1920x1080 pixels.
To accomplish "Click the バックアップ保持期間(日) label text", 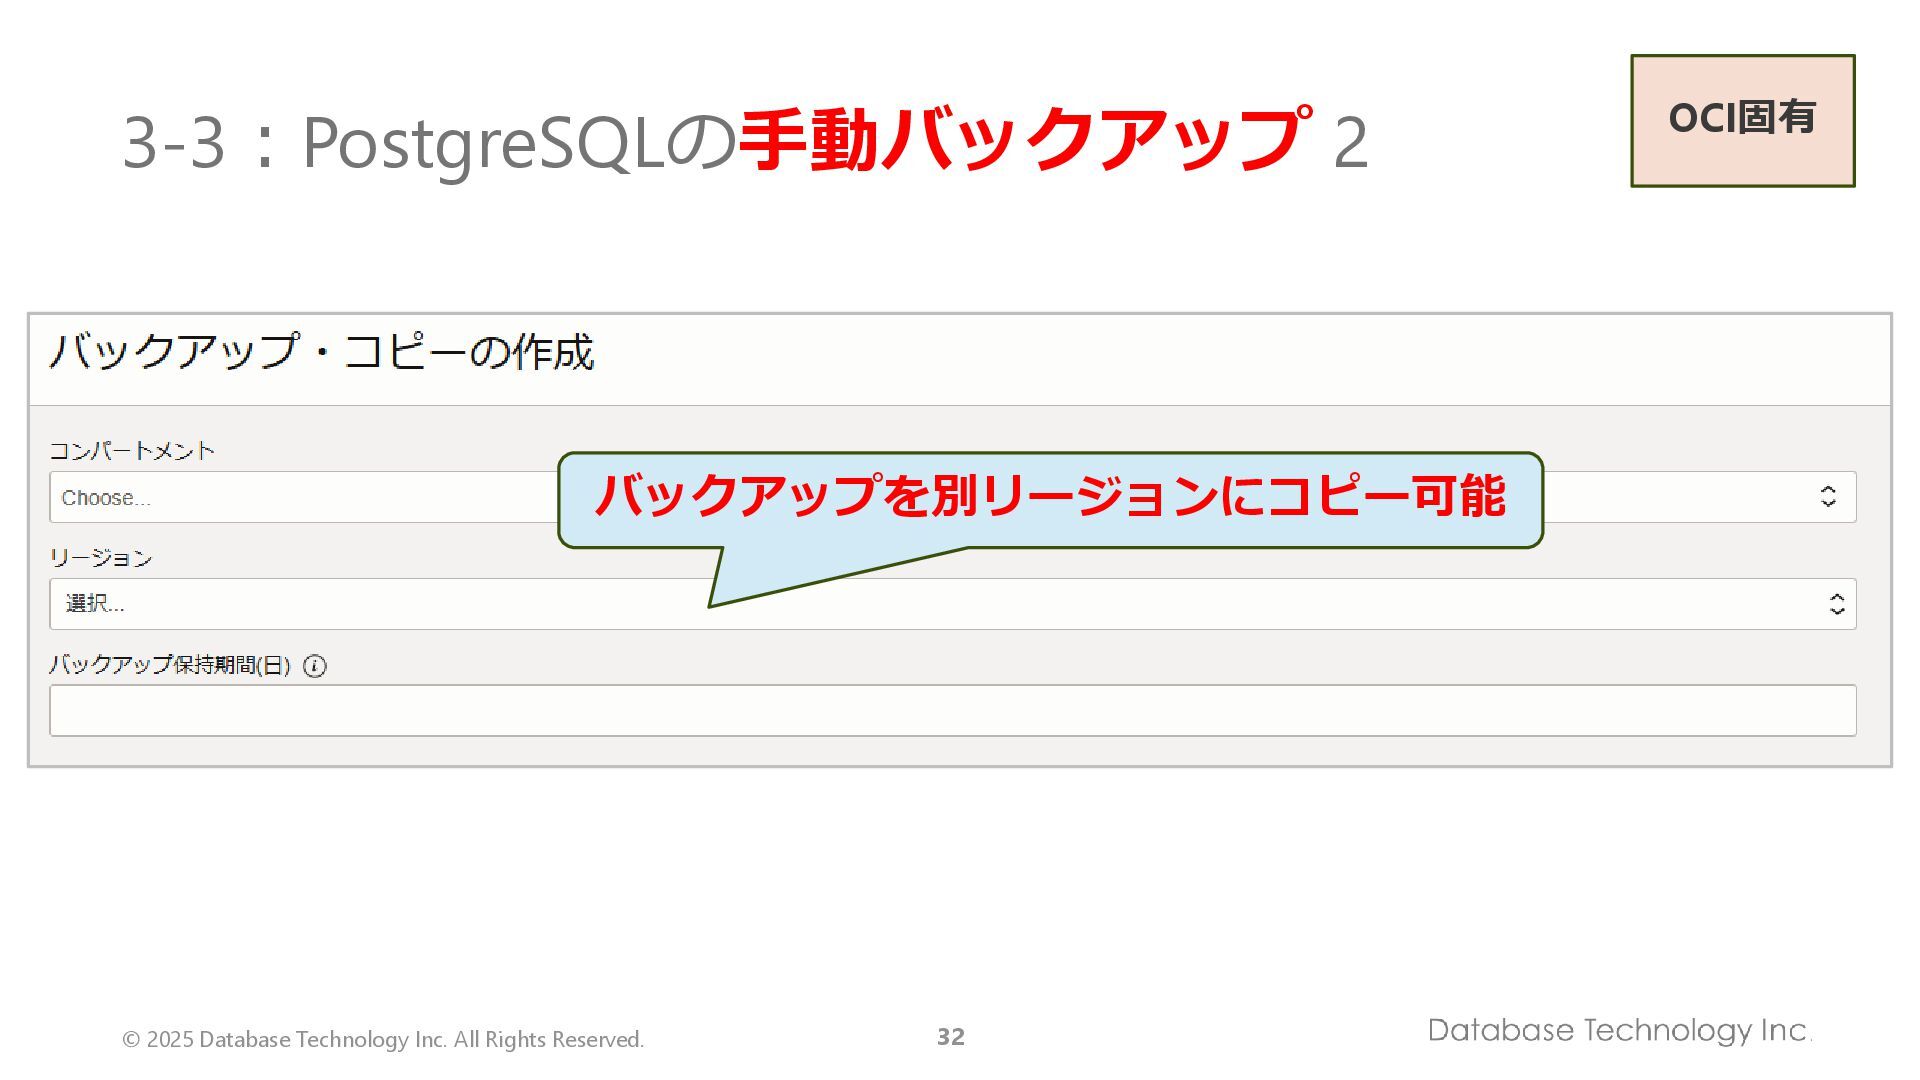I will 170,666.
